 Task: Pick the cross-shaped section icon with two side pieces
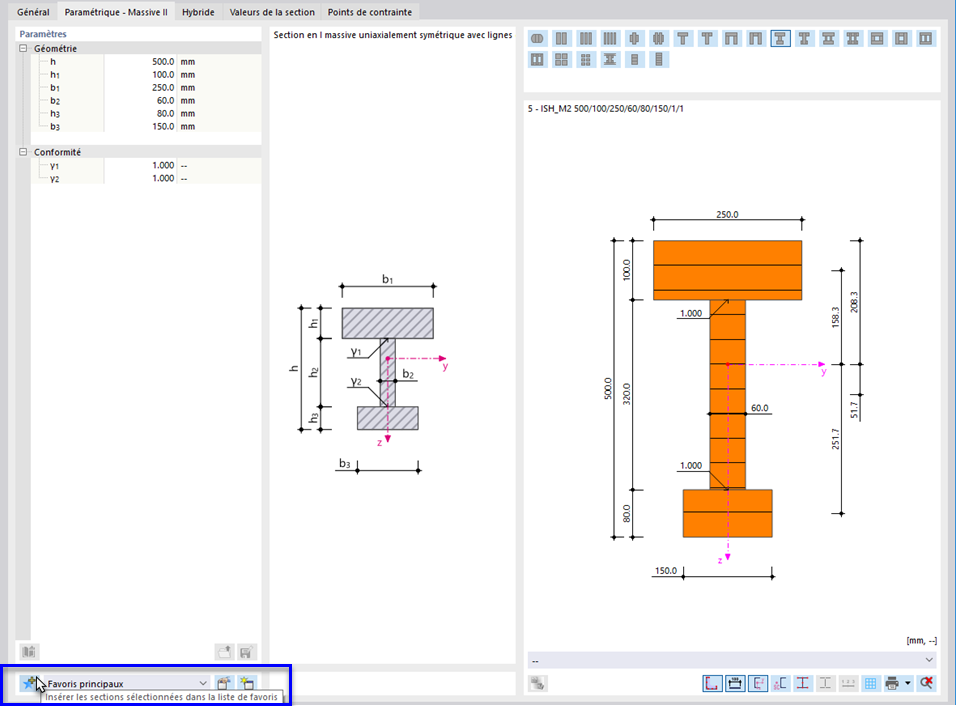[x=634, y=39]
